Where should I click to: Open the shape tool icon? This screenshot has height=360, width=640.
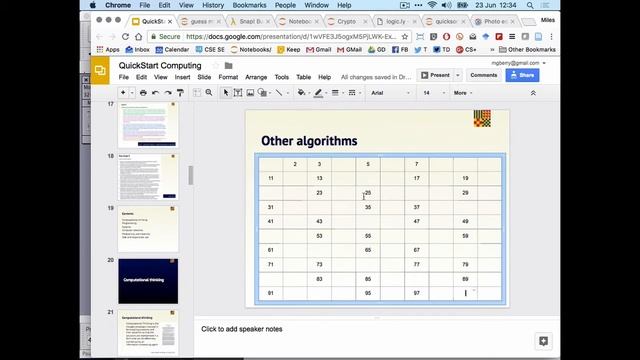[262, 93]
